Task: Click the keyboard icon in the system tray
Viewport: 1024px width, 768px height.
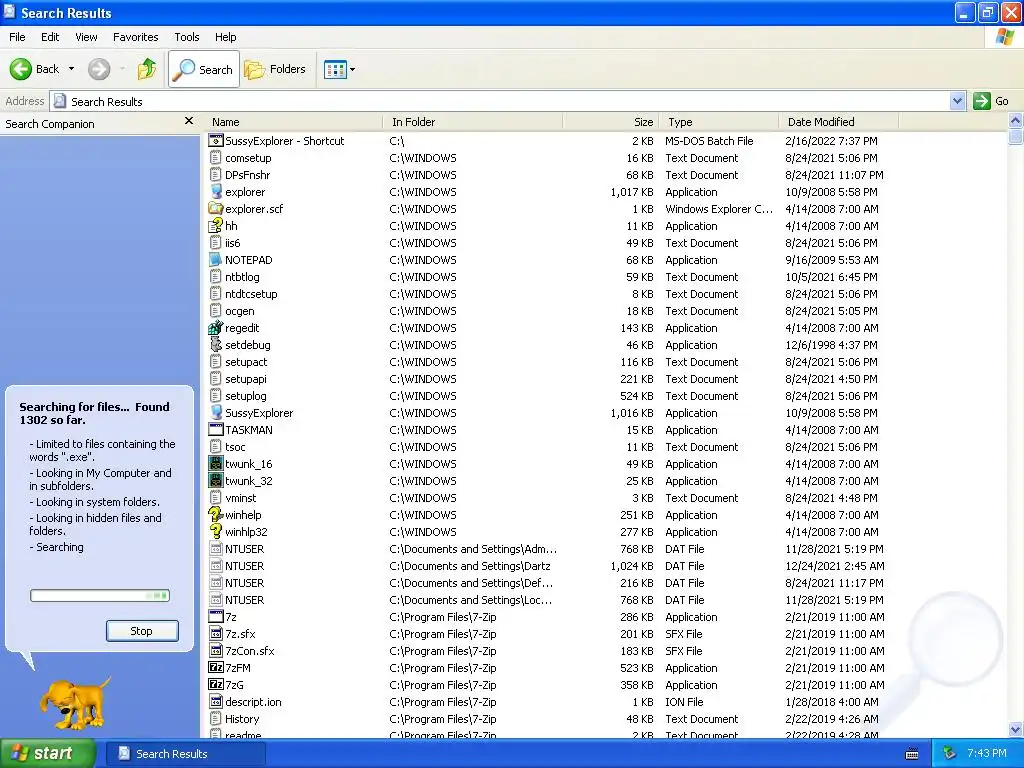Action: [x=912, y=754]
